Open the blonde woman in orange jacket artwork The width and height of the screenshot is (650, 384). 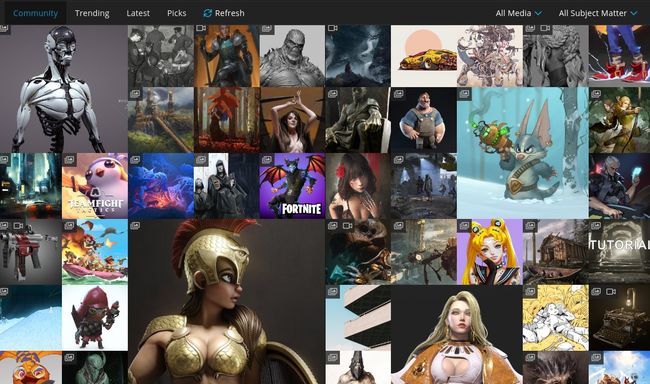pos(456,335)
